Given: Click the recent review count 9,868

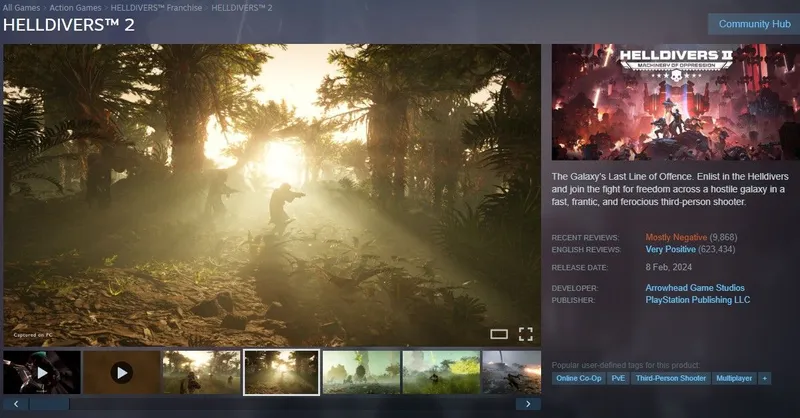Looking at the screenshot, I should (723, 237).
